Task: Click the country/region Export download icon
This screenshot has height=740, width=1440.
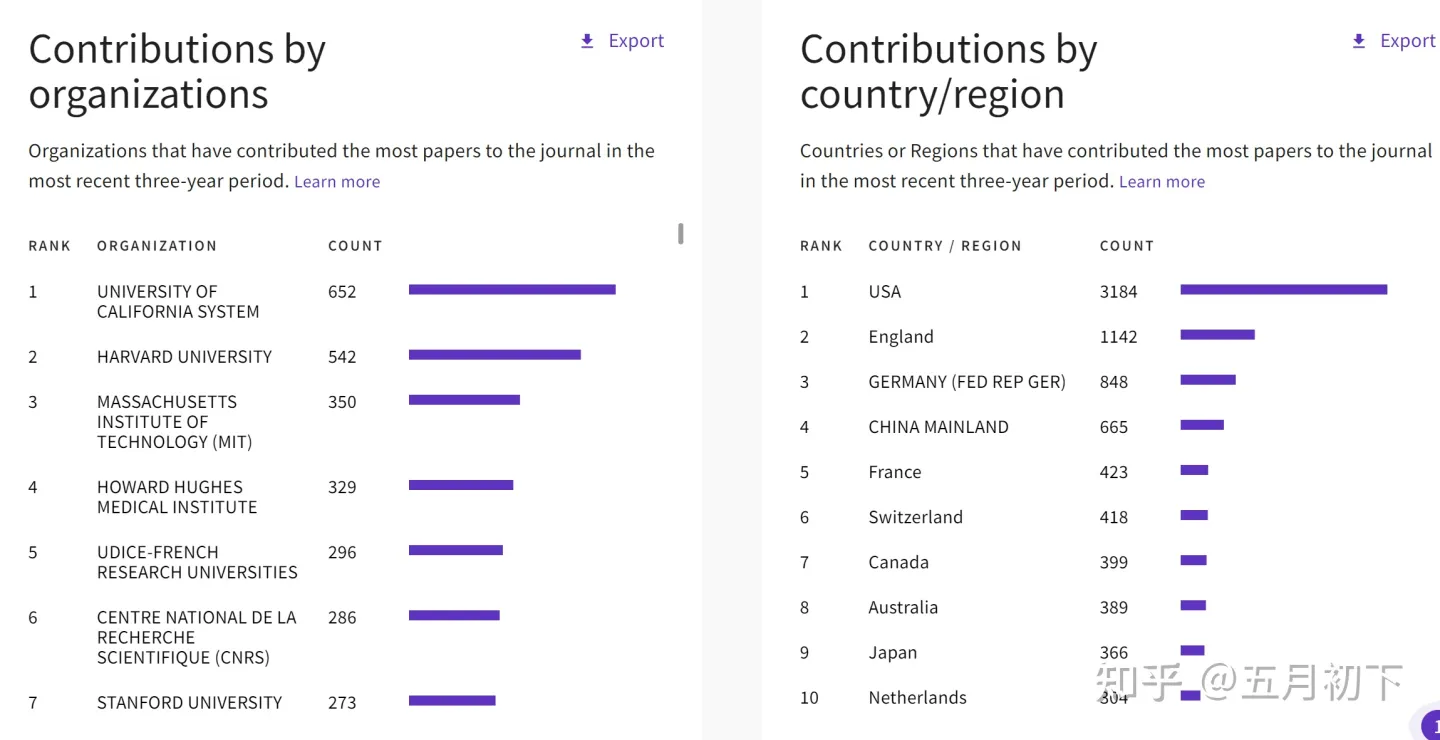Action: click(x=1359, y=41)
